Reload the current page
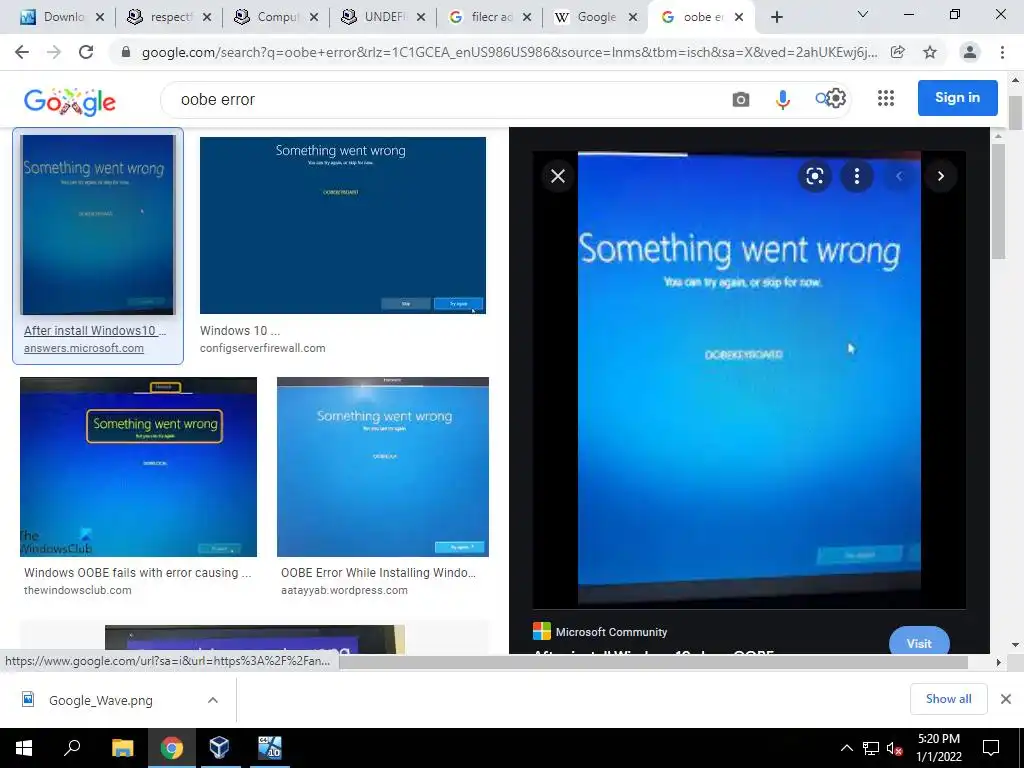The height and width of the screenshot is (768, 1024). click(86, 52)
